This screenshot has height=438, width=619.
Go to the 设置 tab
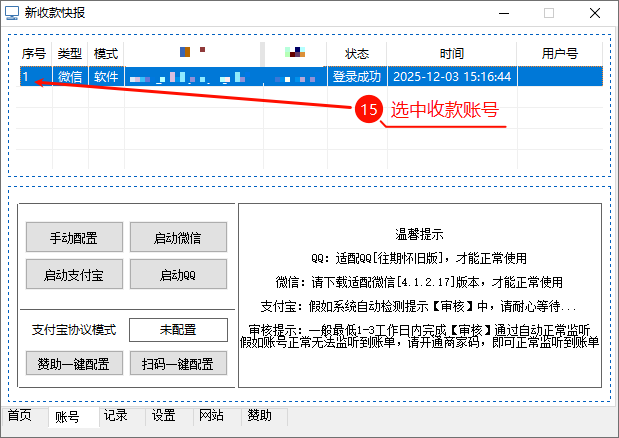pos(163,416)
